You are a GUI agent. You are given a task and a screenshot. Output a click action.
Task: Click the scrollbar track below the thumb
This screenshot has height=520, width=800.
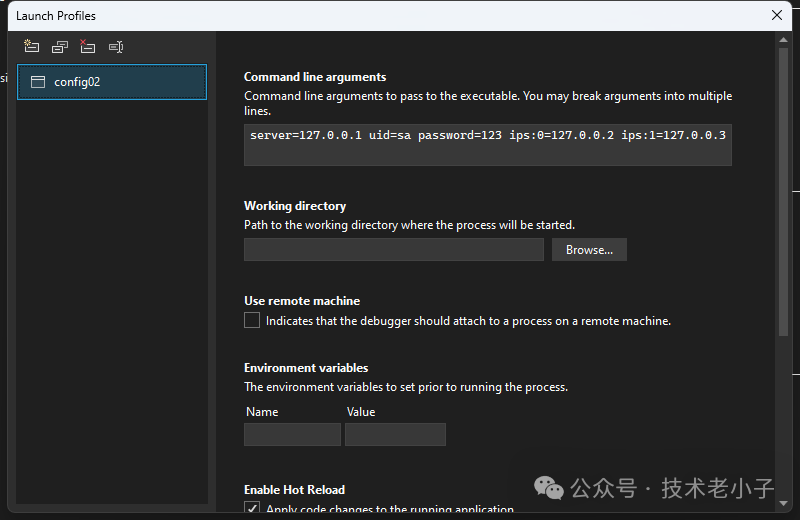(x=783, y=420)
